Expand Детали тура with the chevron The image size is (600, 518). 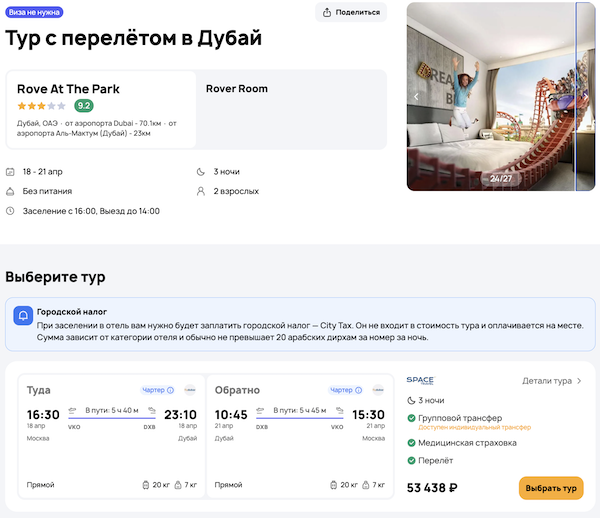(579, 381)
